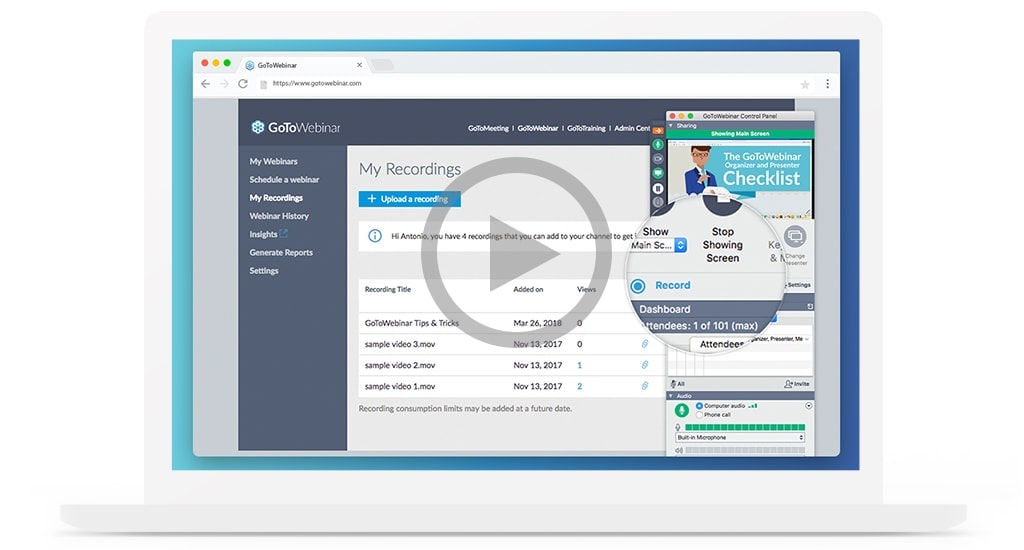Click the Dashboard section header
The height and width of the screenshot is (550, 1024).
click(x=665, y=309)
